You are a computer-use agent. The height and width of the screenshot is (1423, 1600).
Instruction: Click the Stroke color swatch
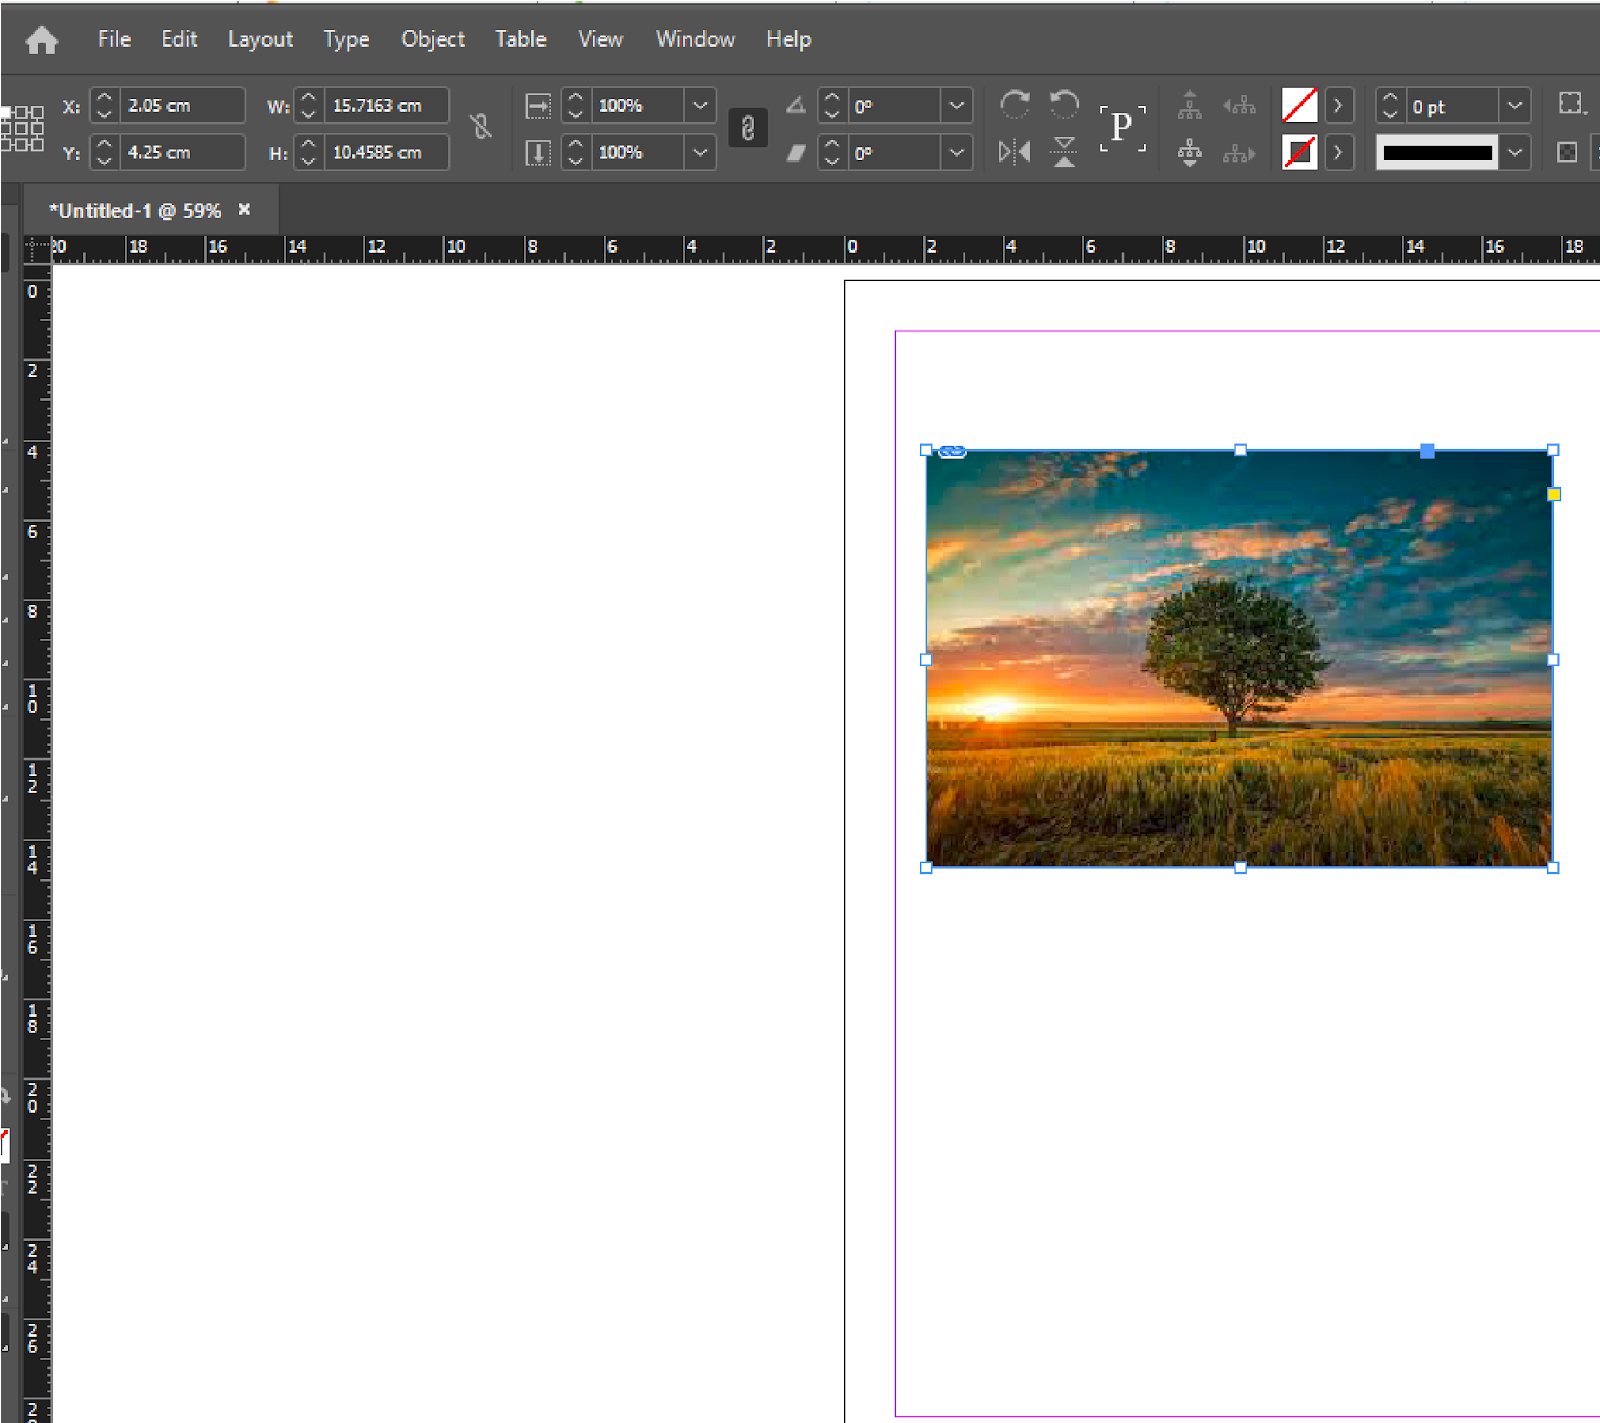1299,152
